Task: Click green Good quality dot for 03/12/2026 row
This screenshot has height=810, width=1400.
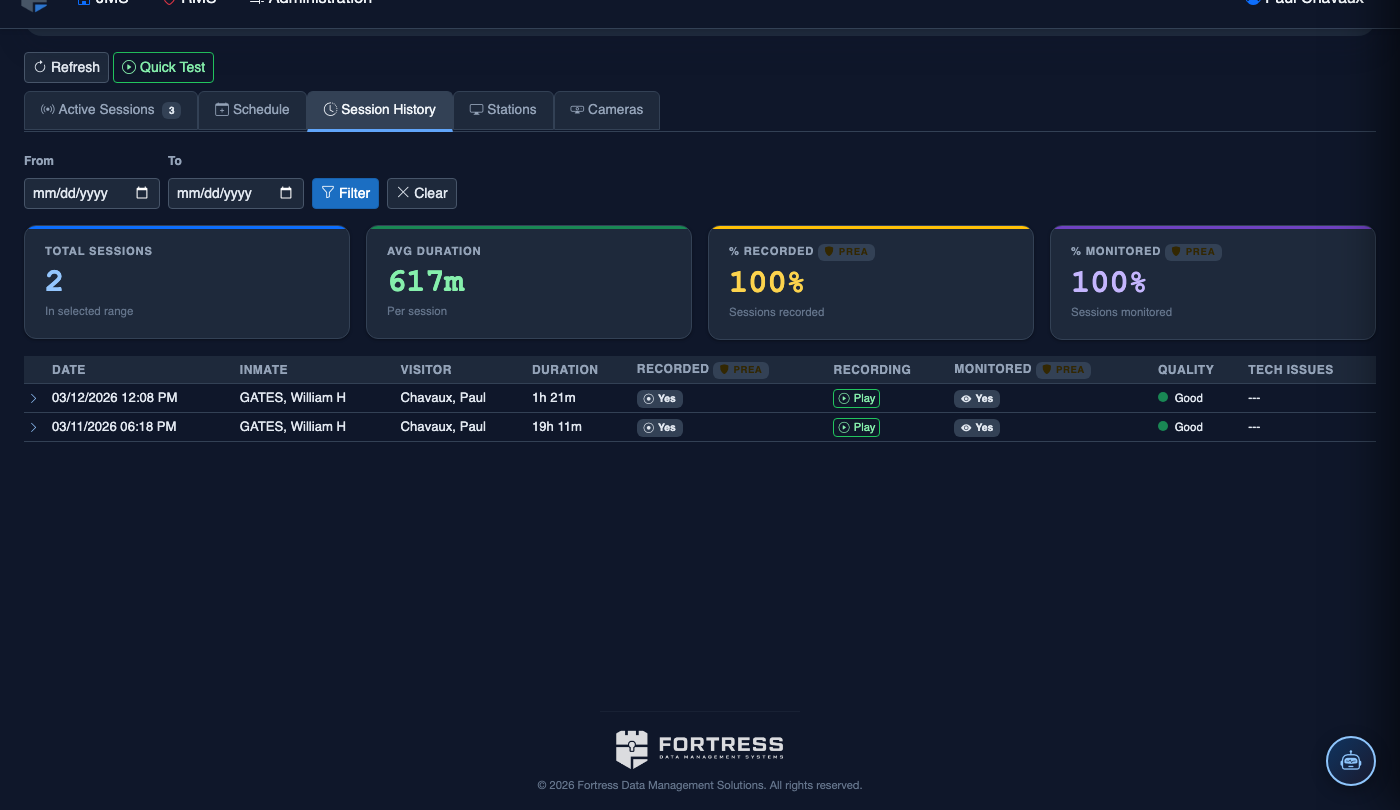Action: [1163, 397]
